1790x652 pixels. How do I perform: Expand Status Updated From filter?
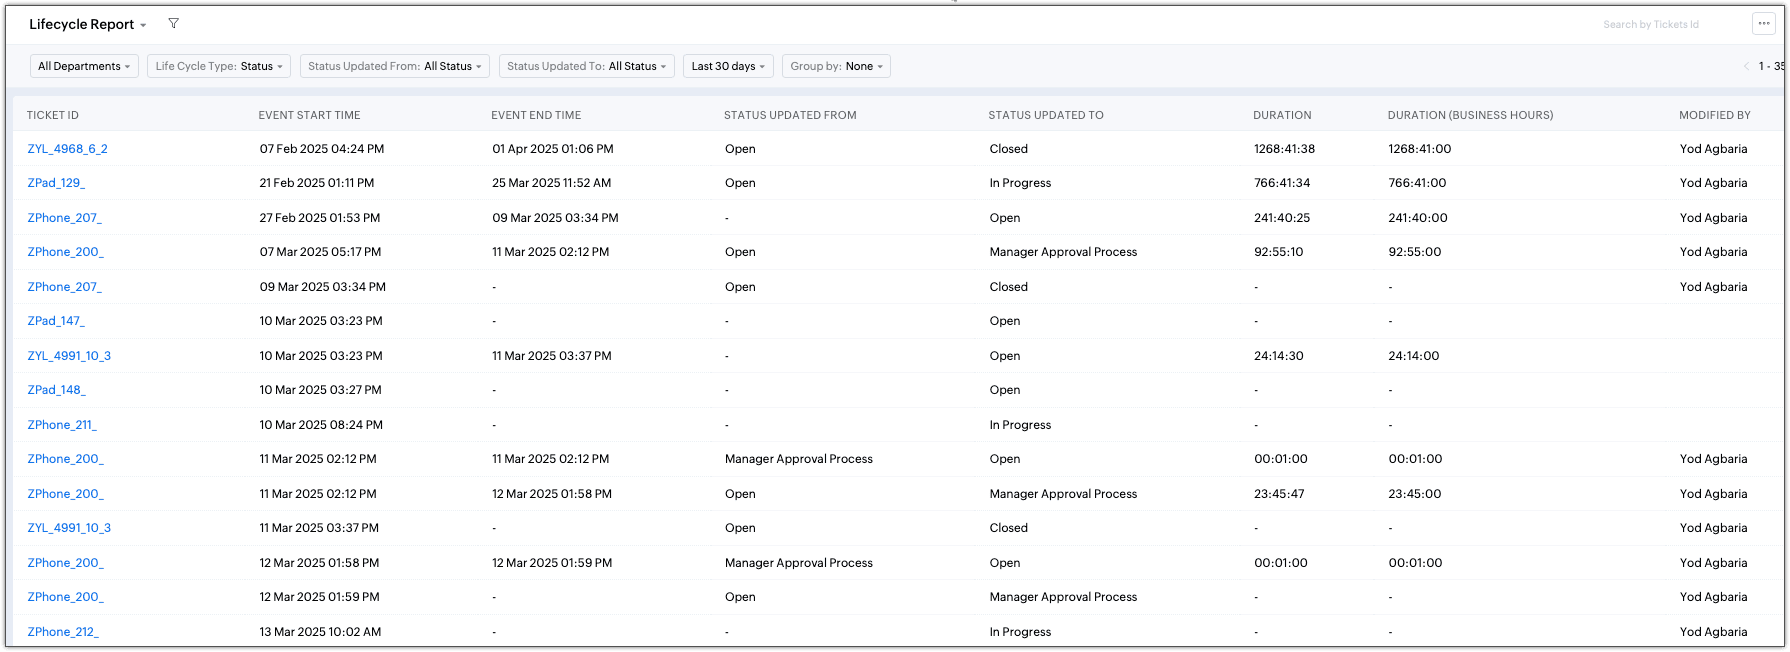tap(394, 66)
